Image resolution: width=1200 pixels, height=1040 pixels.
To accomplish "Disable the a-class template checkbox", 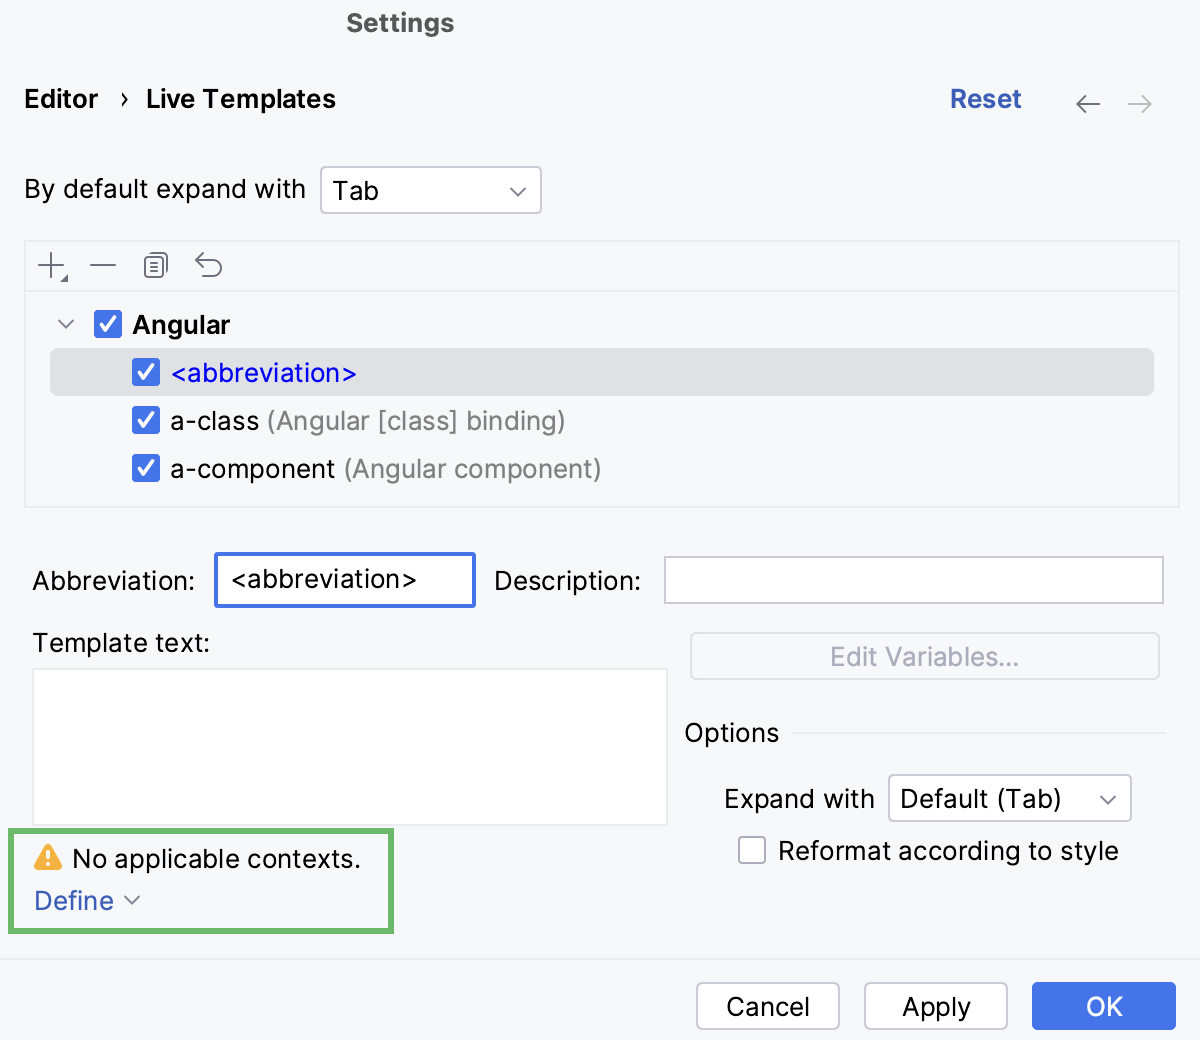I will point(146,420).
